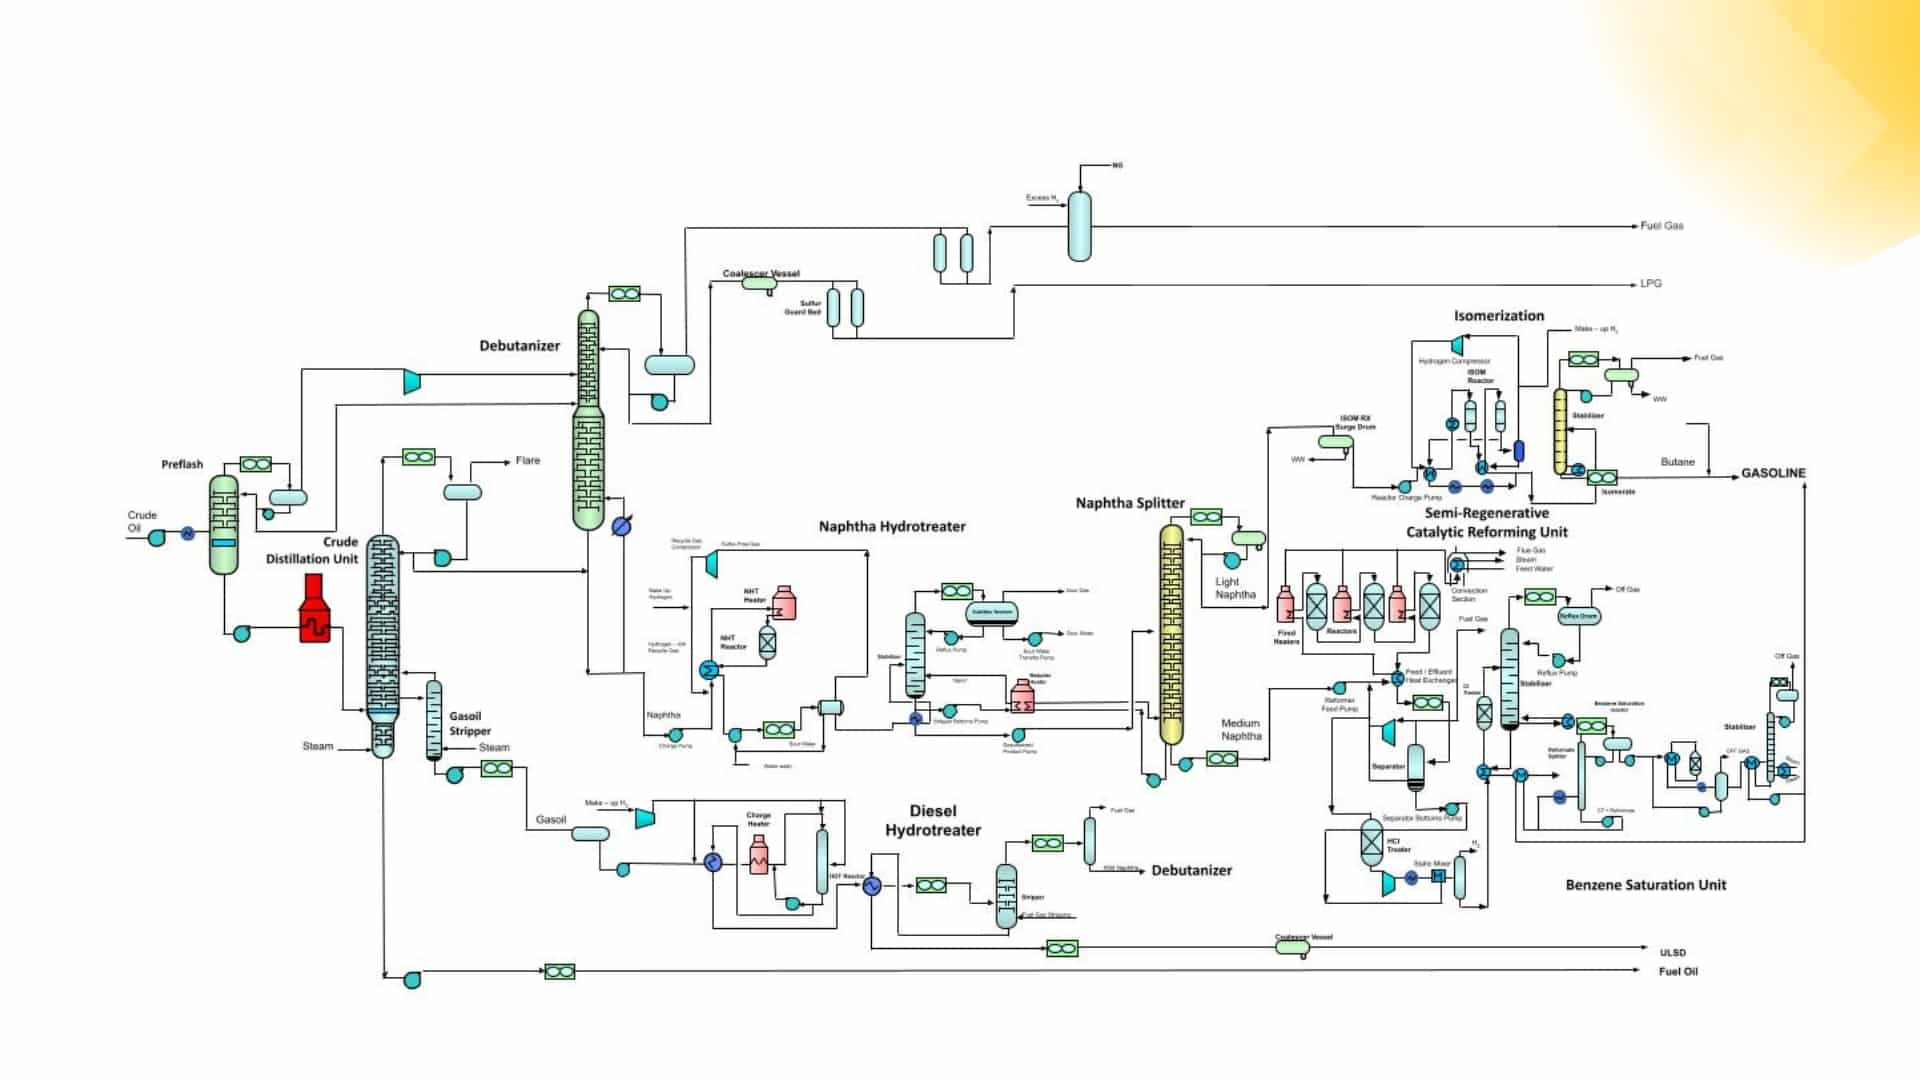1920x1080 pixels.
Task: Select the ISOM-RX Surge Drum
Action: pyautogui.click(x=1336, y=443)
